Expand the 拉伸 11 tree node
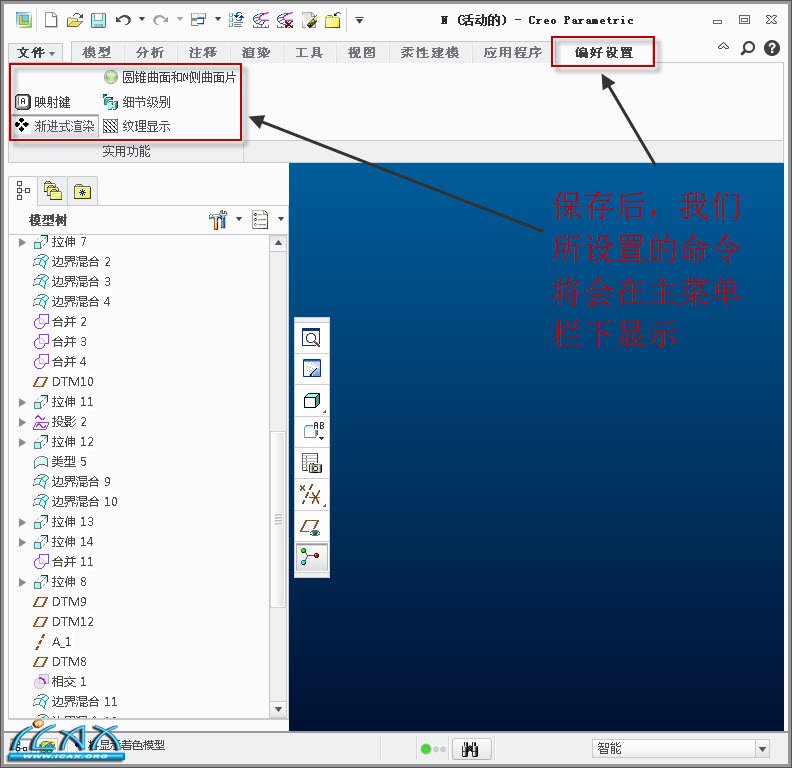792x768 pixels. [x=22, y=402]
